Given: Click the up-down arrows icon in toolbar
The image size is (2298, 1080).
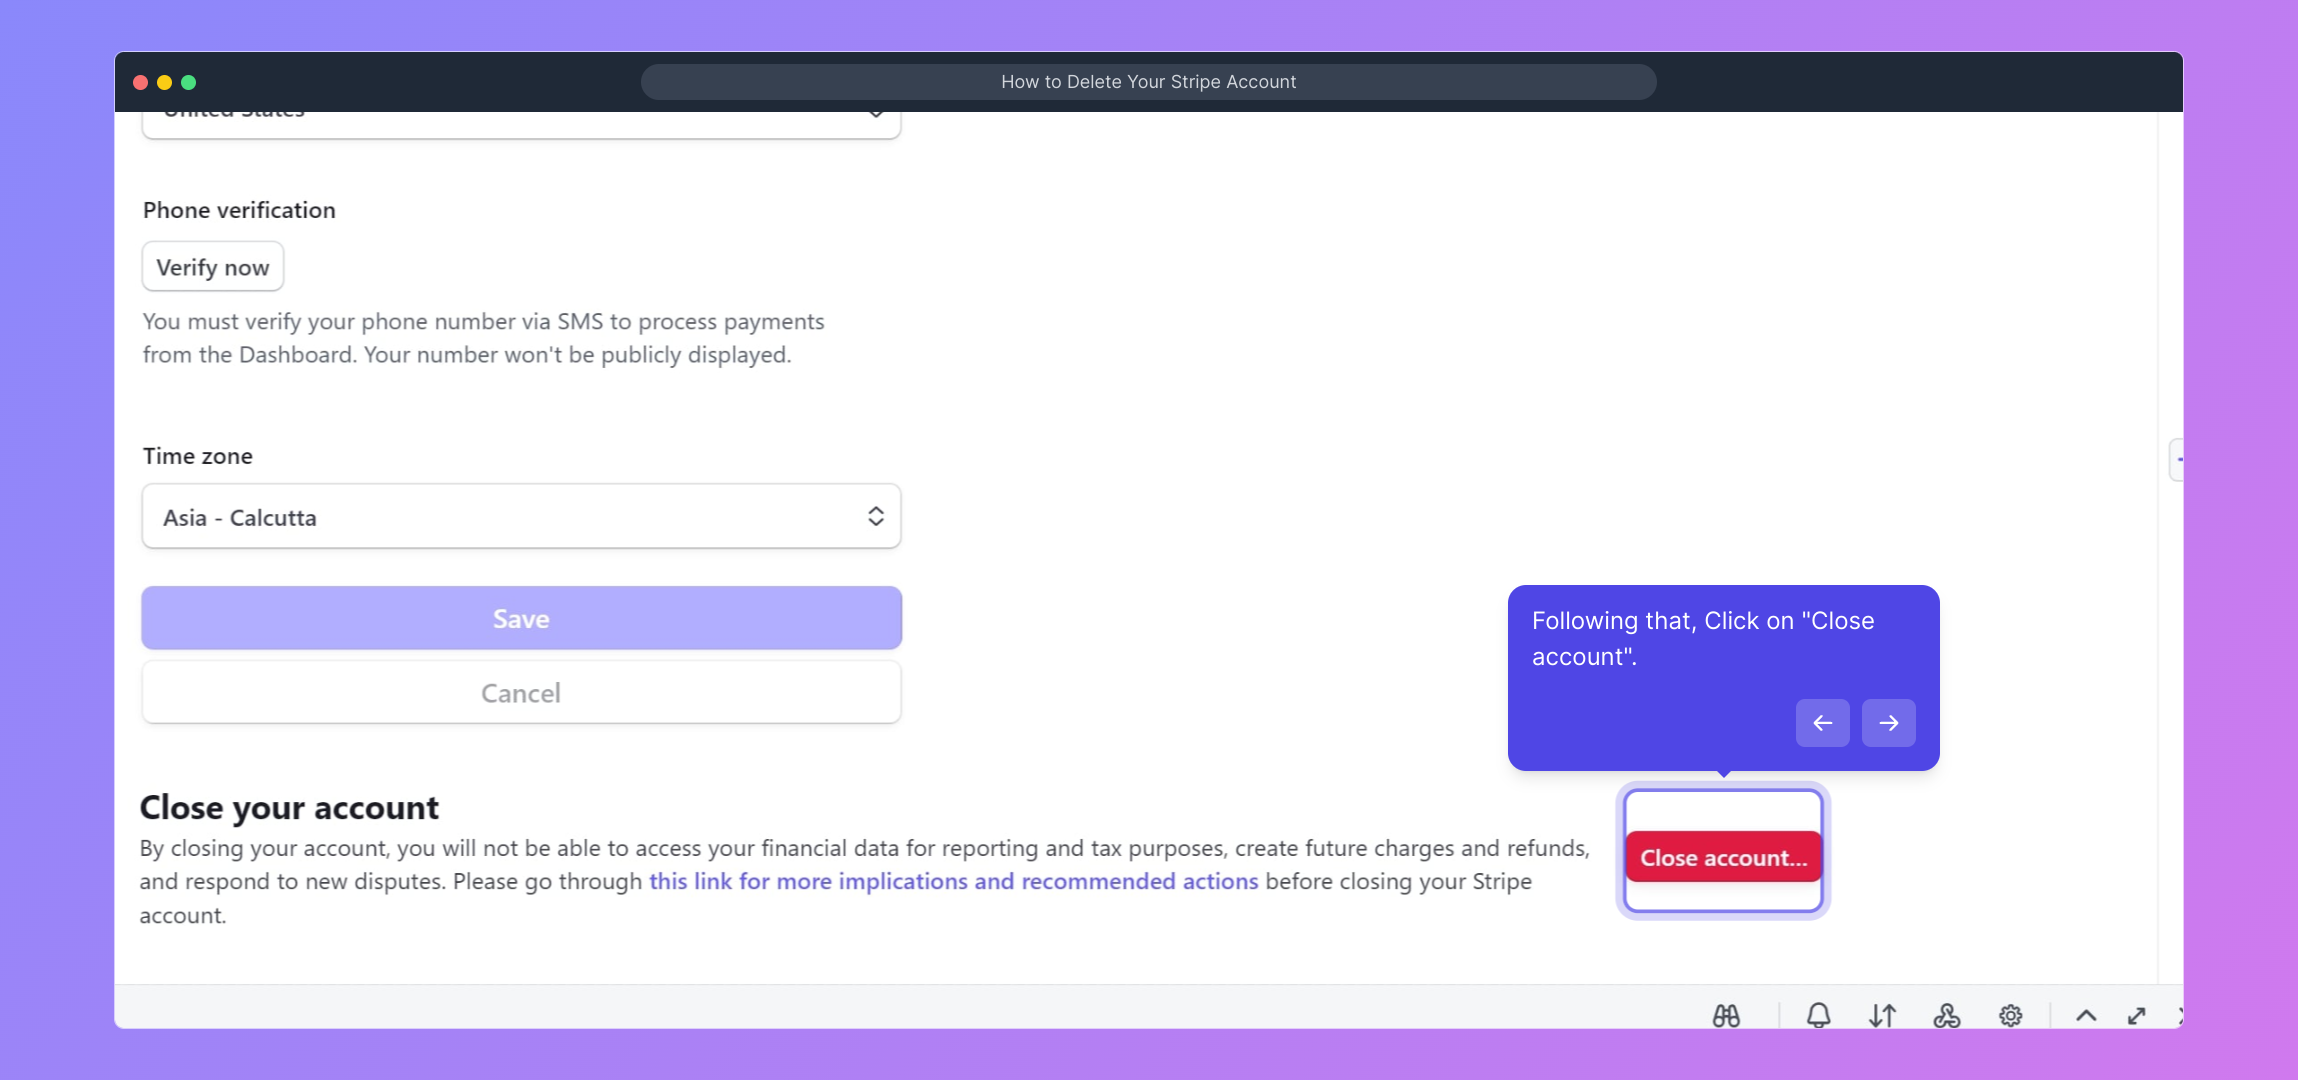Looking at the screenshot, I should click(1882, 1016).
